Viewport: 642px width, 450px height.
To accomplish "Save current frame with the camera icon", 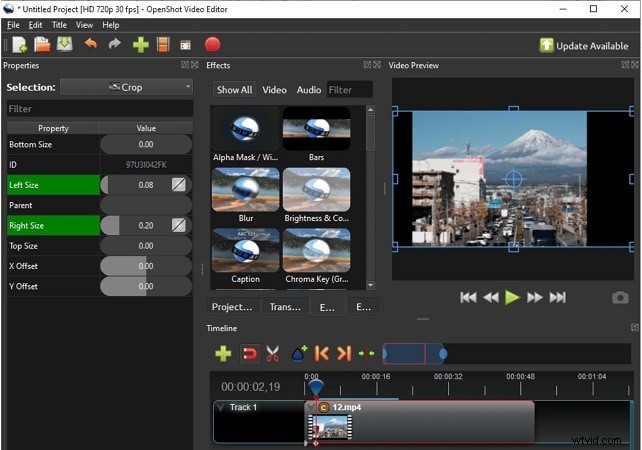I will coord(620,298).
